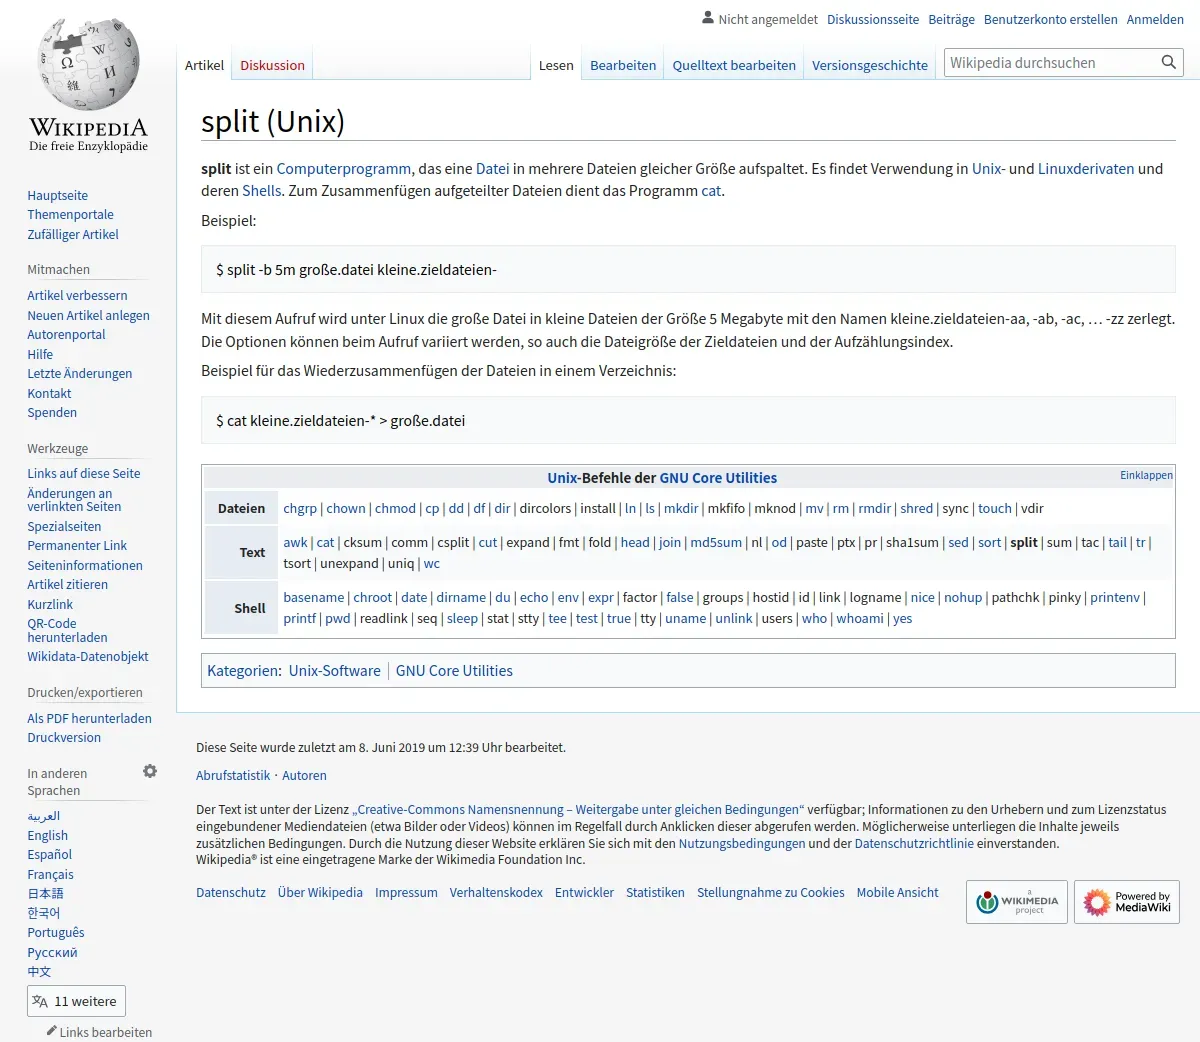Open the touch command link
Image resolution: width=1200 pixels, height=1042 pixels.
click(995, 508)
